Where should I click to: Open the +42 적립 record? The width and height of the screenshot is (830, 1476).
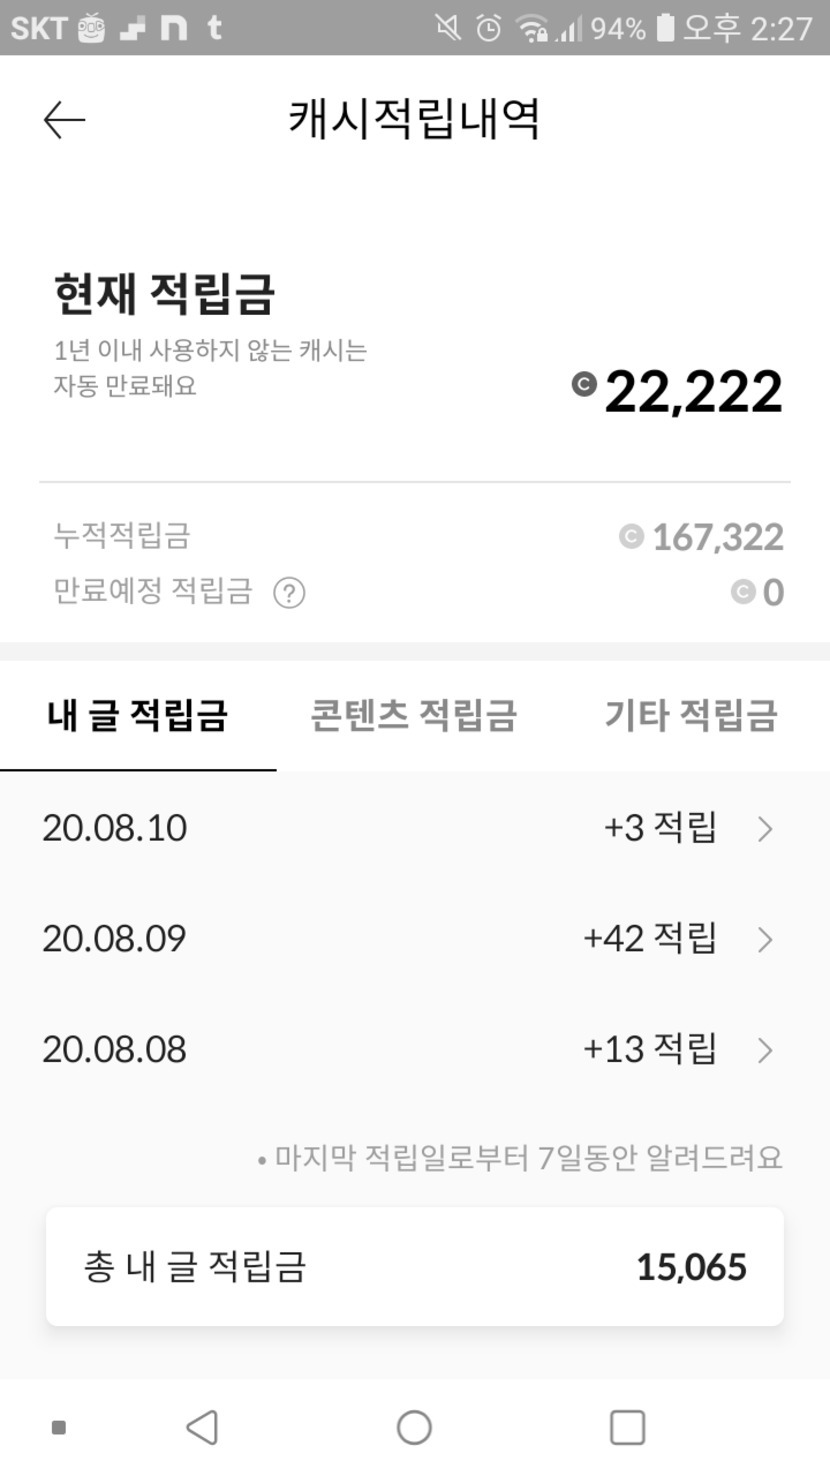coord(650,939)
